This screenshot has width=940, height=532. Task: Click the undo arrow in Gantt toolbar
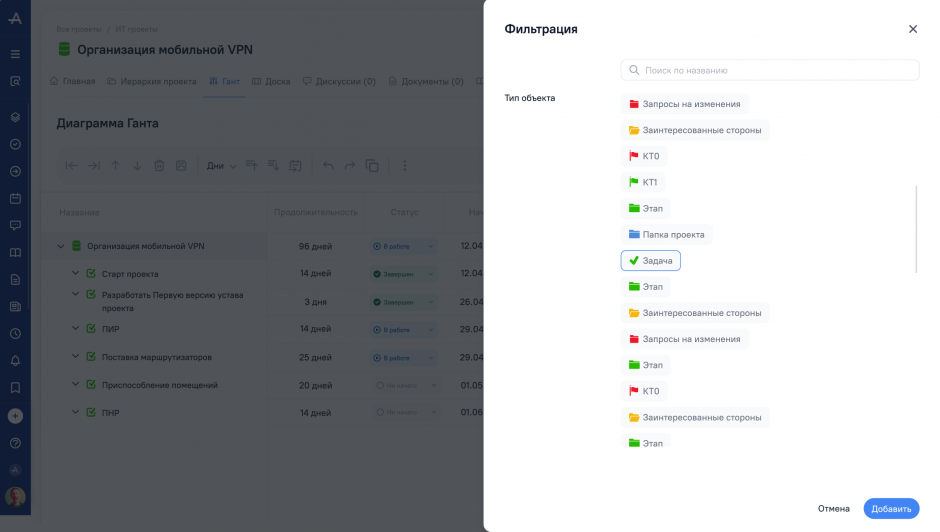[328, 166]
